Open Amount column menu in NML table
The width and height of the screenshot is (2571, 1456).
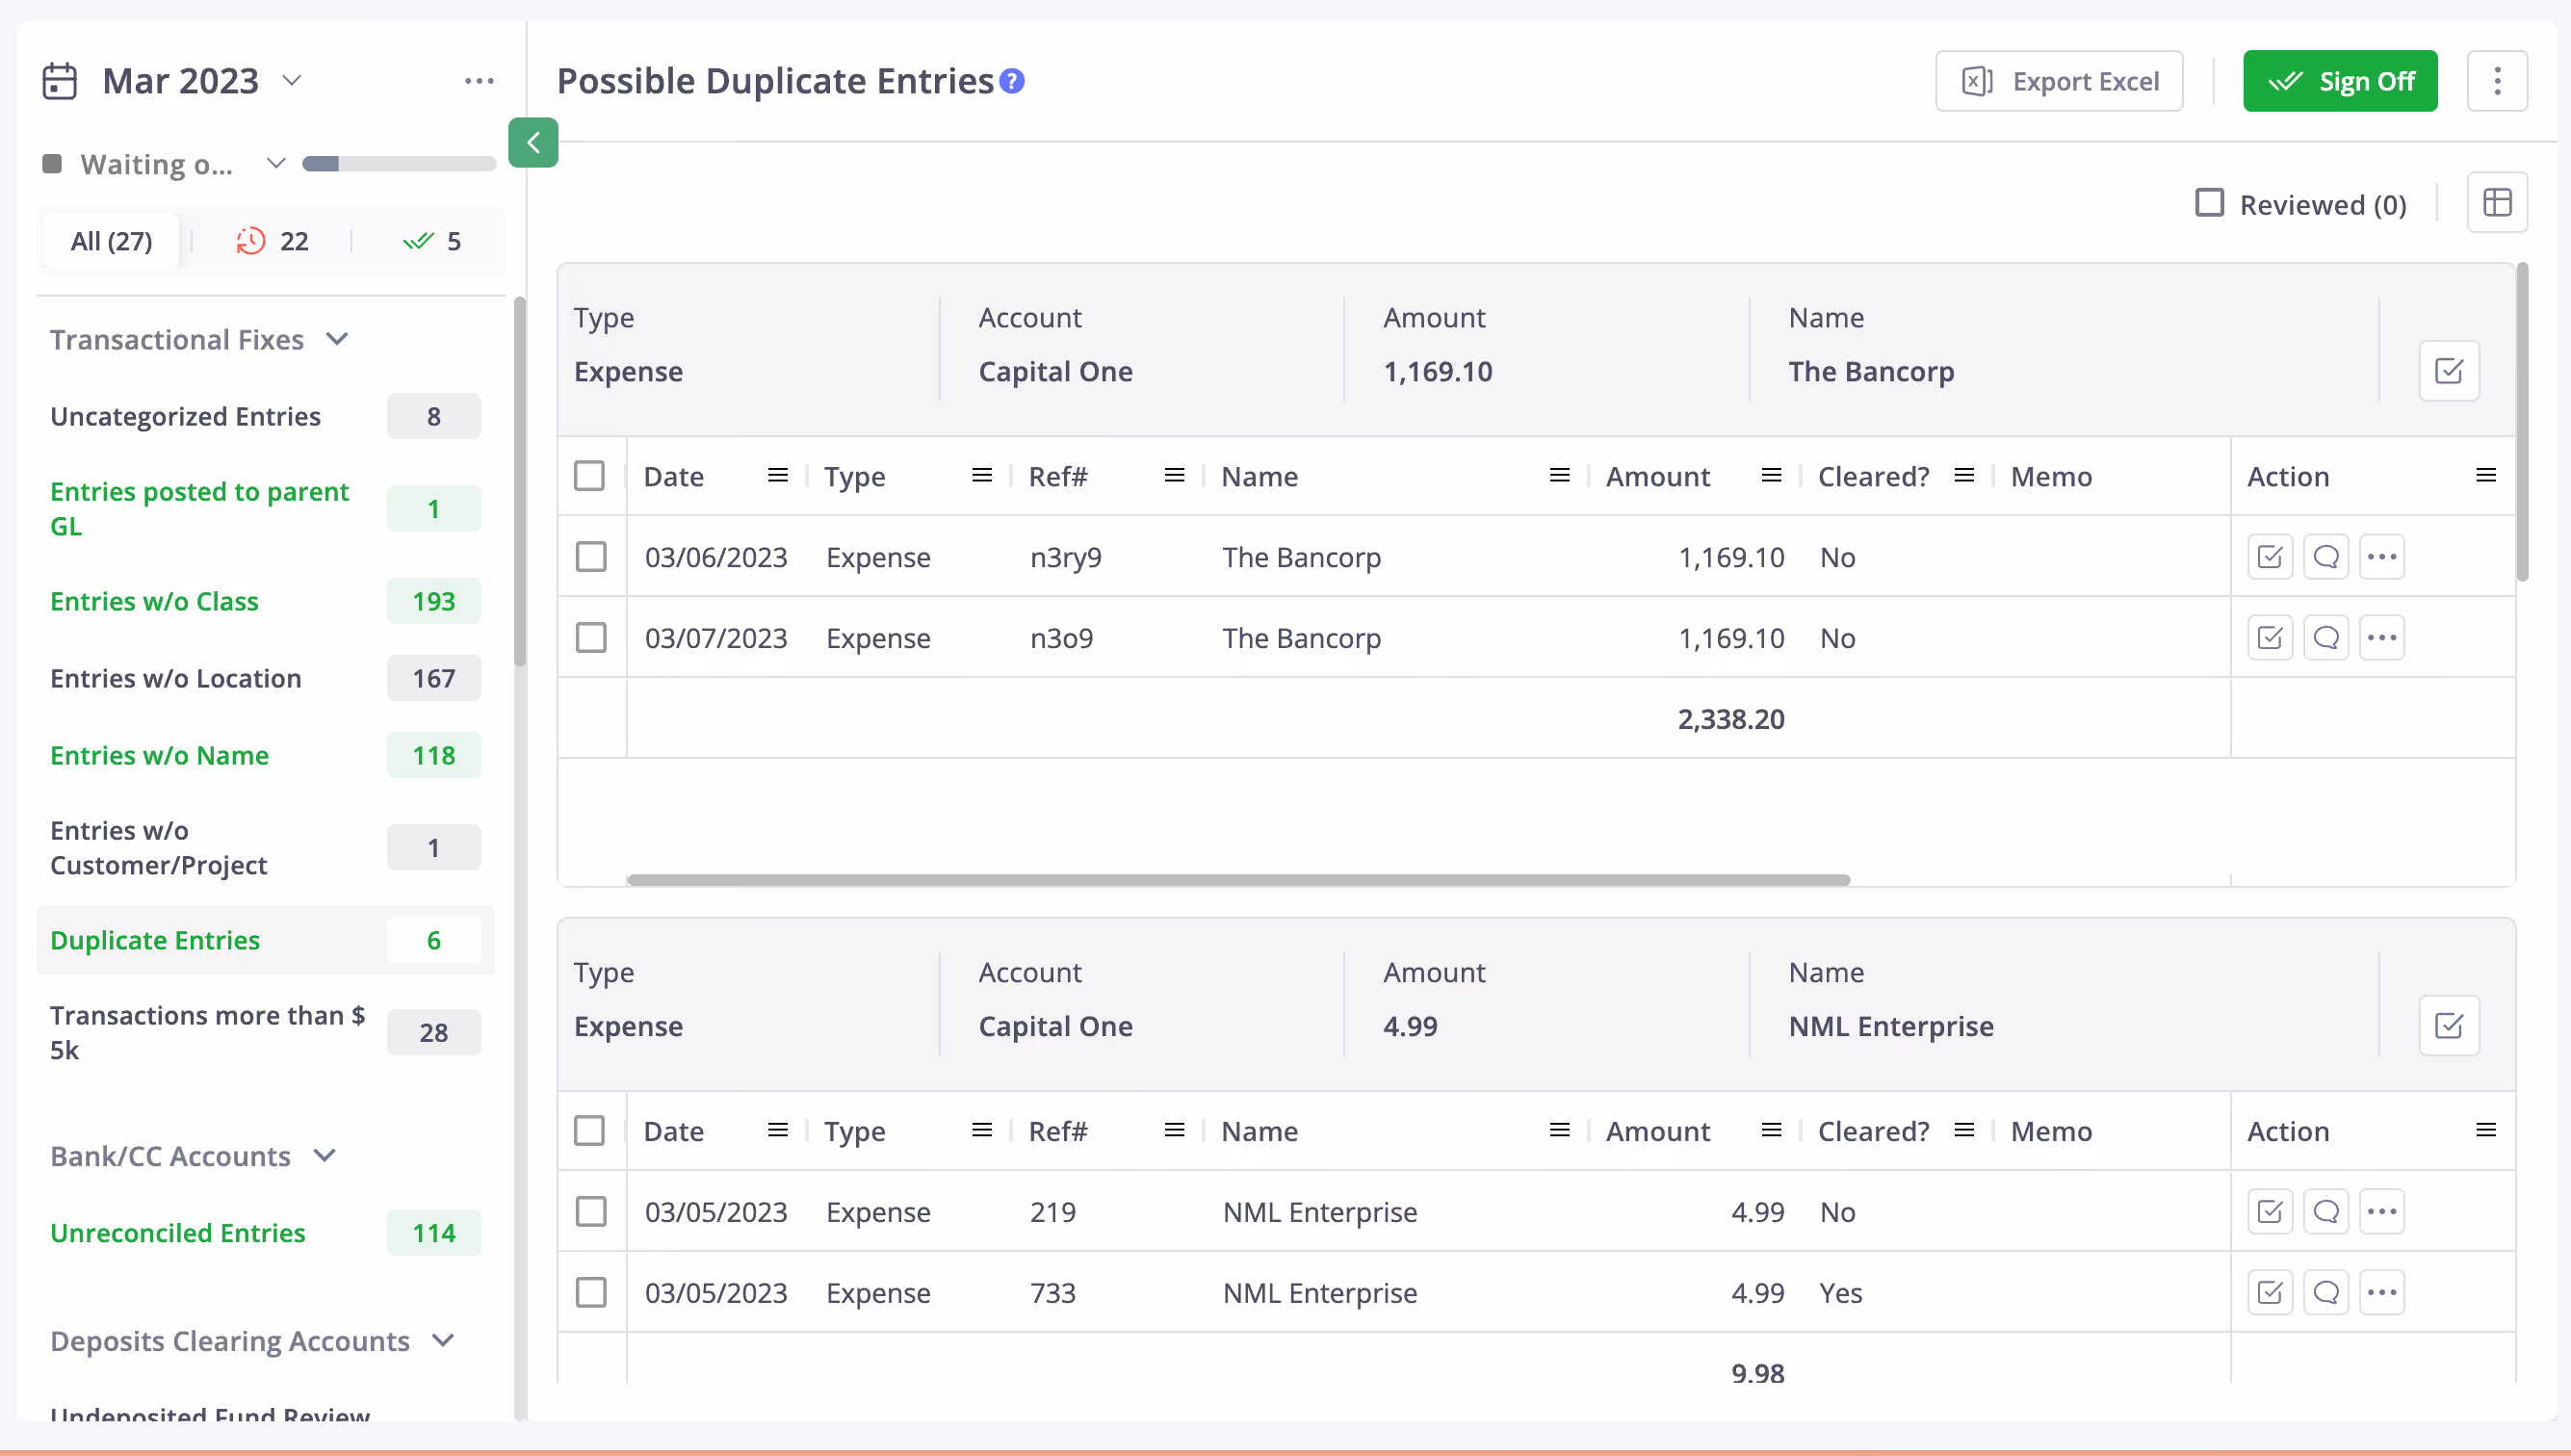point(1771,1130)
